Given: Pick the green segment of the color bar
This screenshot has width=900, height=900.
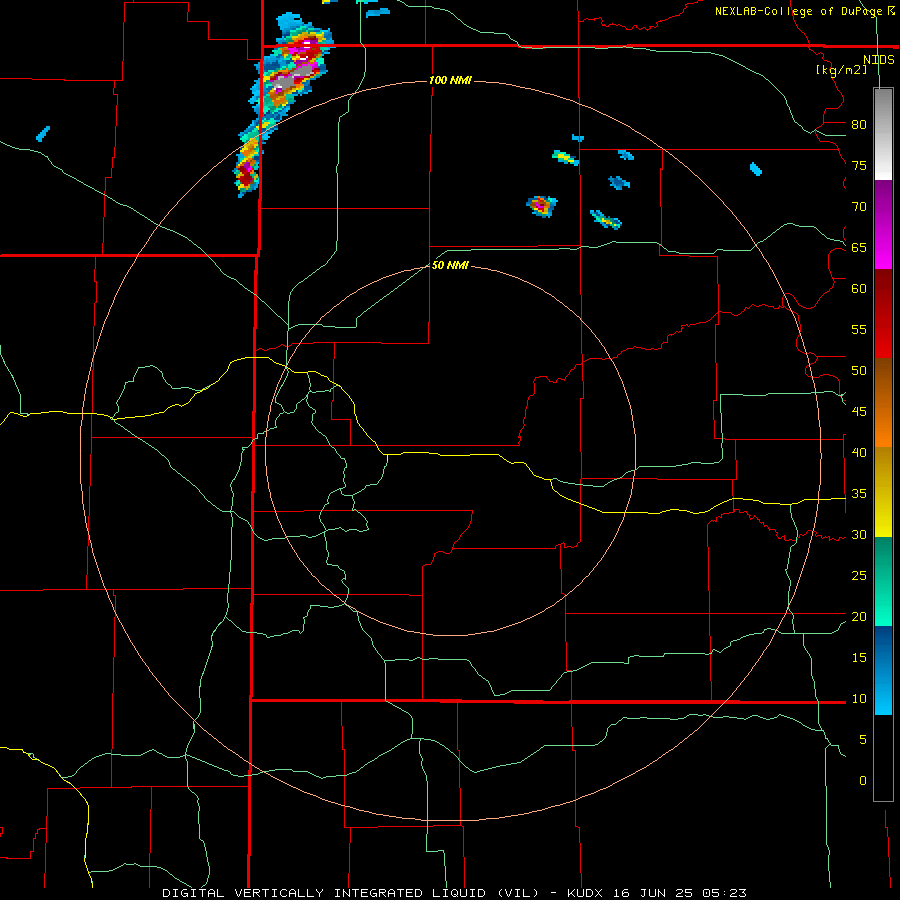Looking at the screenshot, I should pyautogui.click(x=883, y=581).
